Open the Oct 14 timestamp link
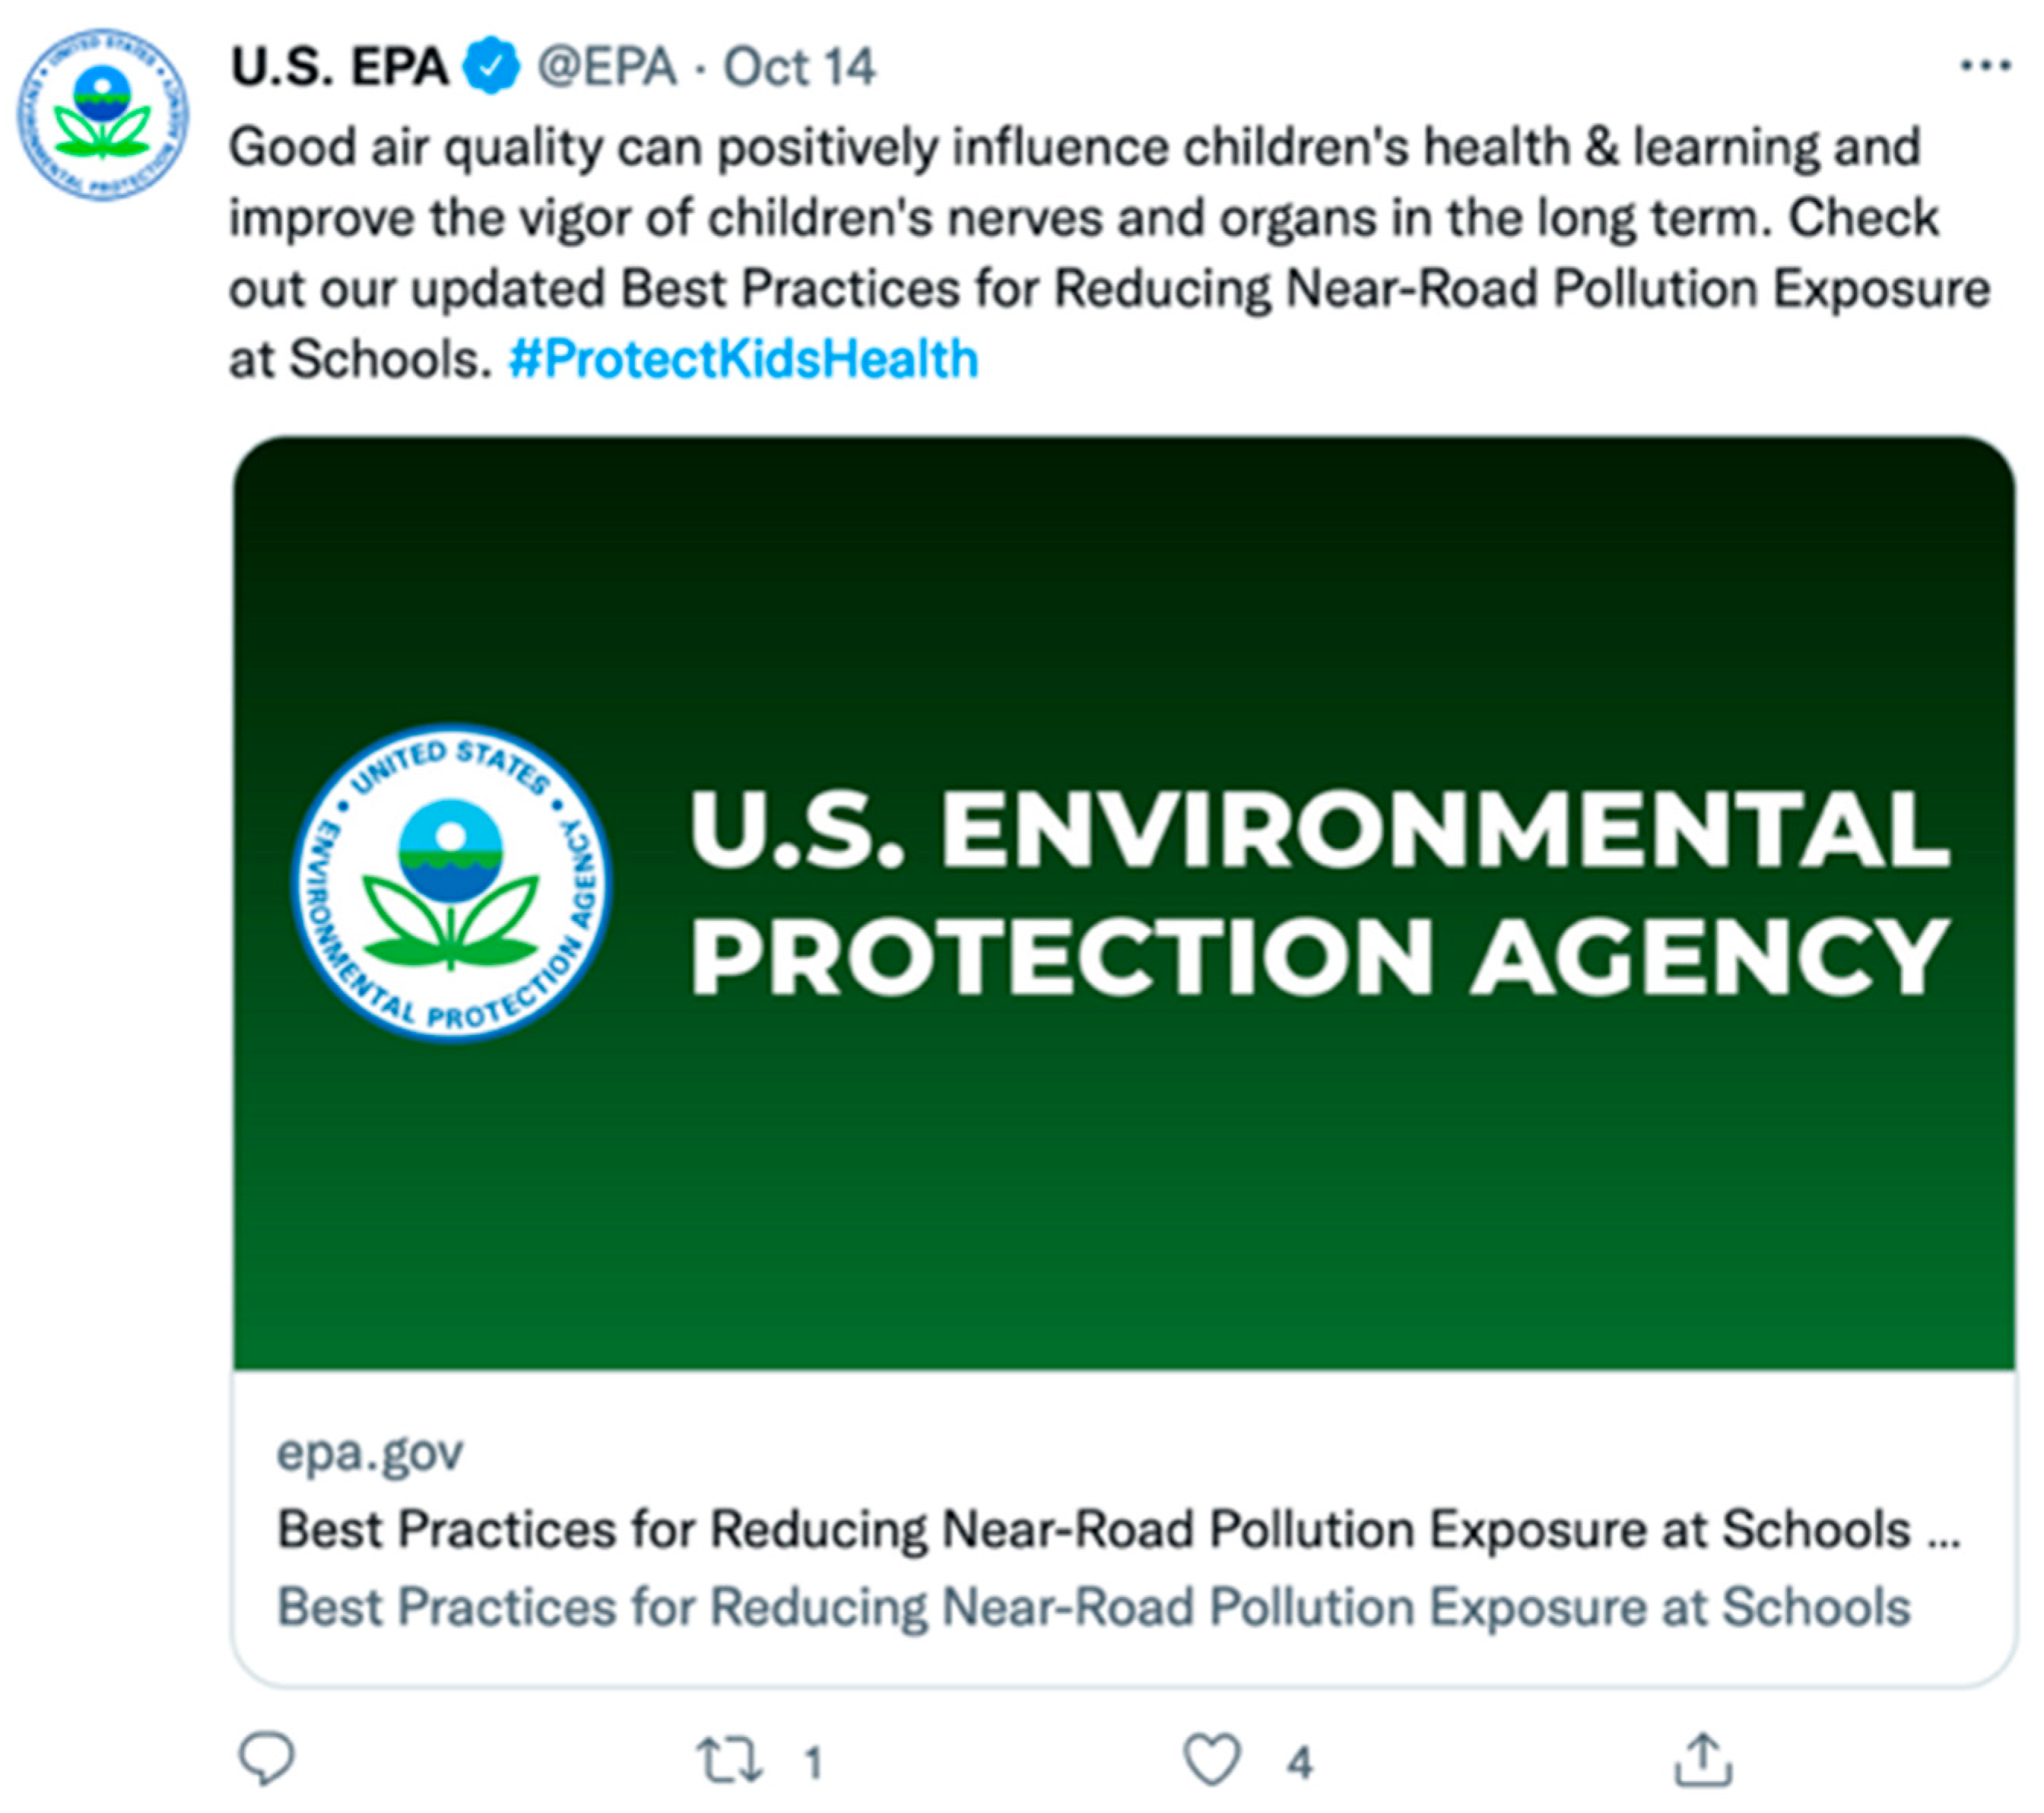The height and width of the screenshot is (1813, 2044). 799,67
